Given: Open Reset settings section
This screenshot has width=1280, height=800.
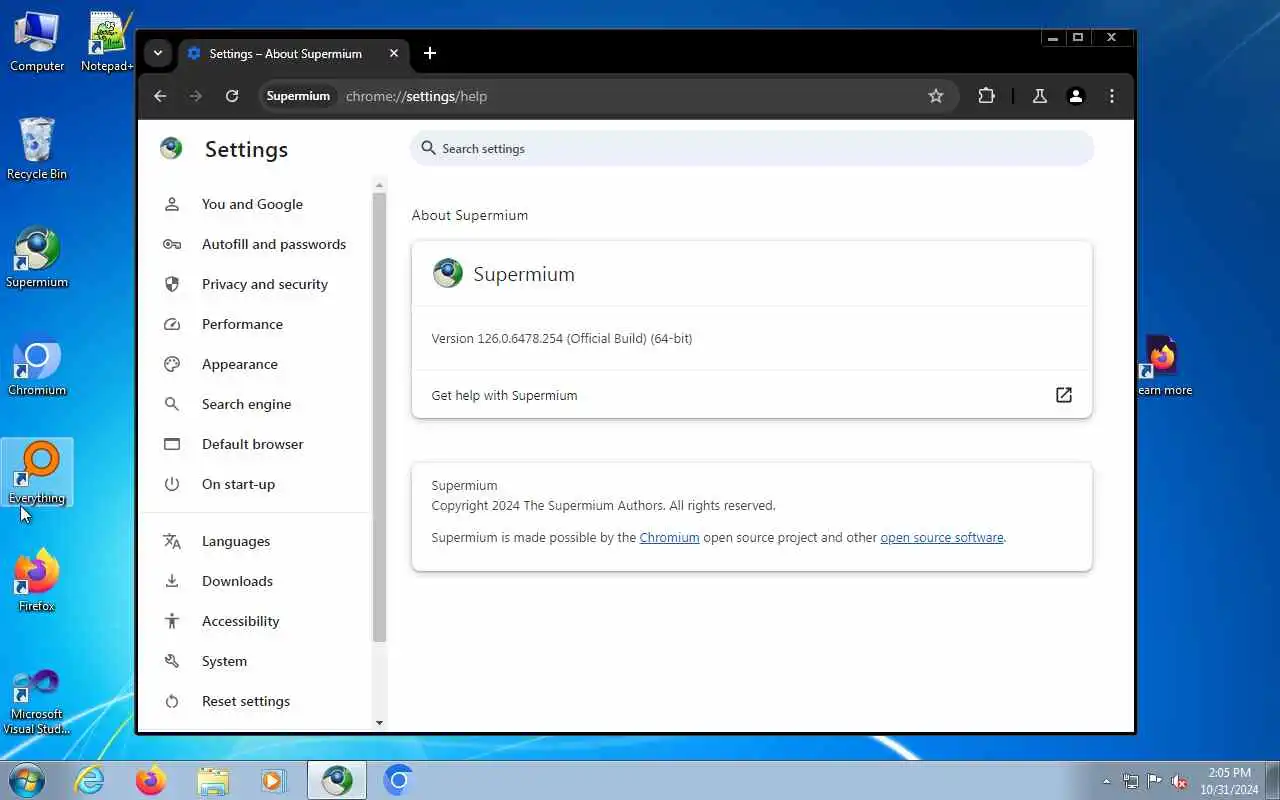Looking at the screenshot, I should (245, 701).
